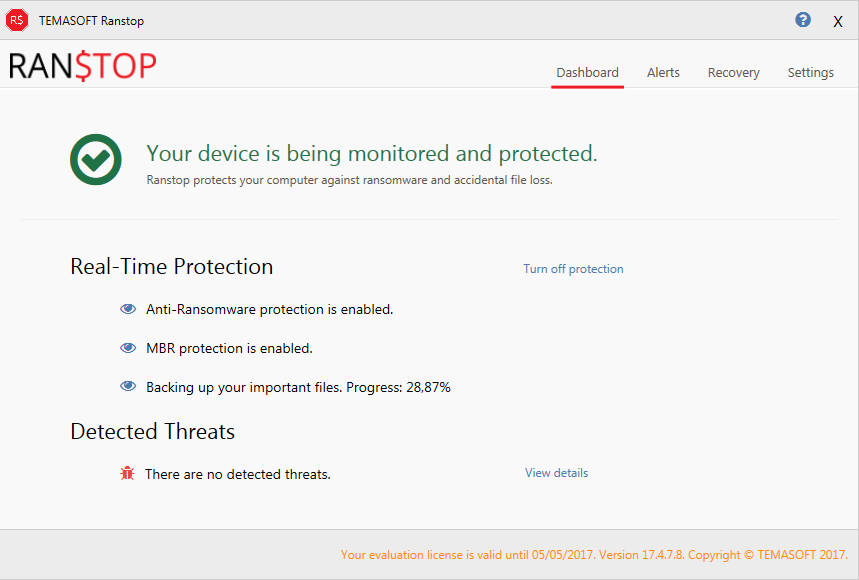View details of detected threats
859x580 pixels.
click(556, 473)
